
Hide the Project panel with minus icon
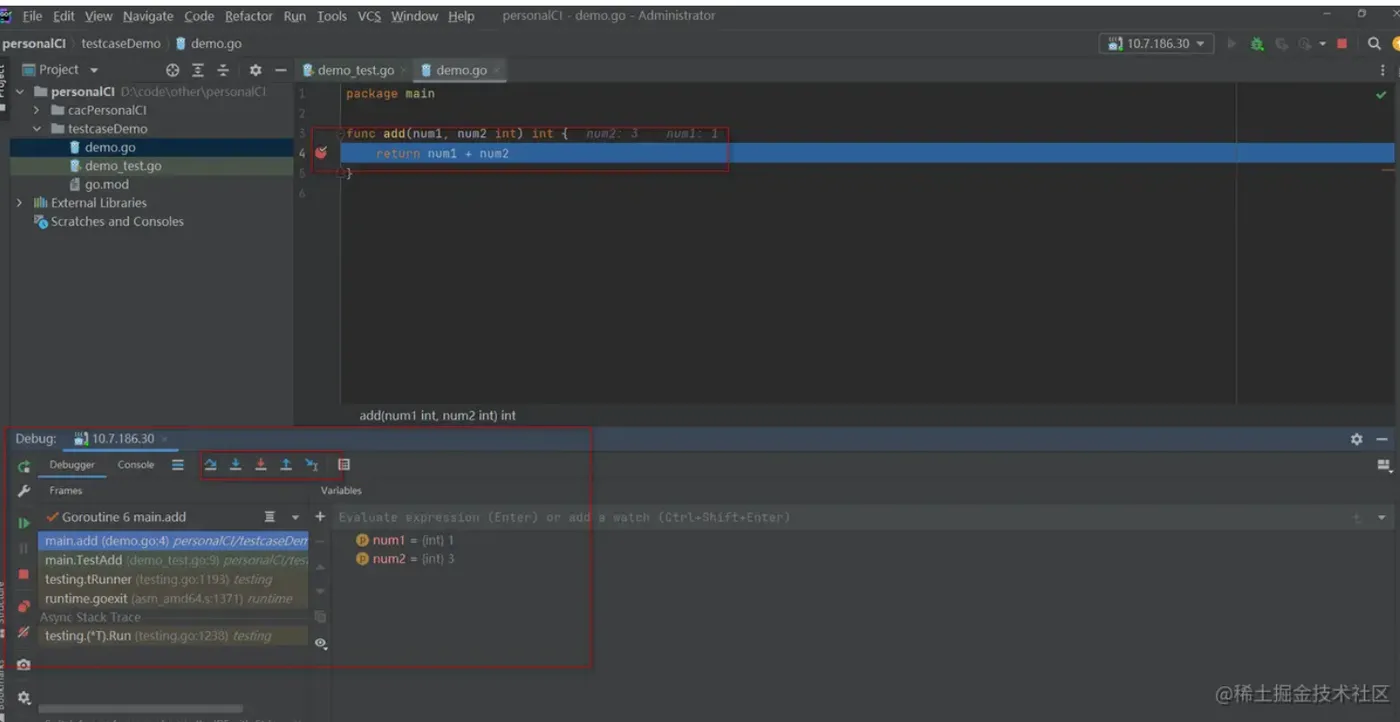point(281,70)
